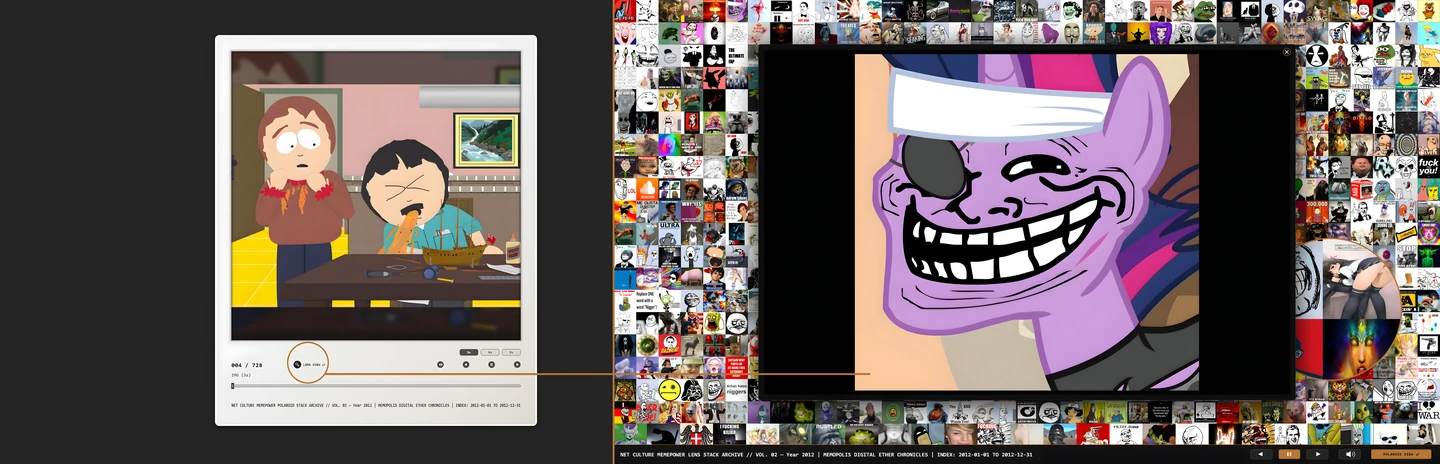Click previous arrow in bottom bar
Screen dimensions: 1440x464
1260,454
